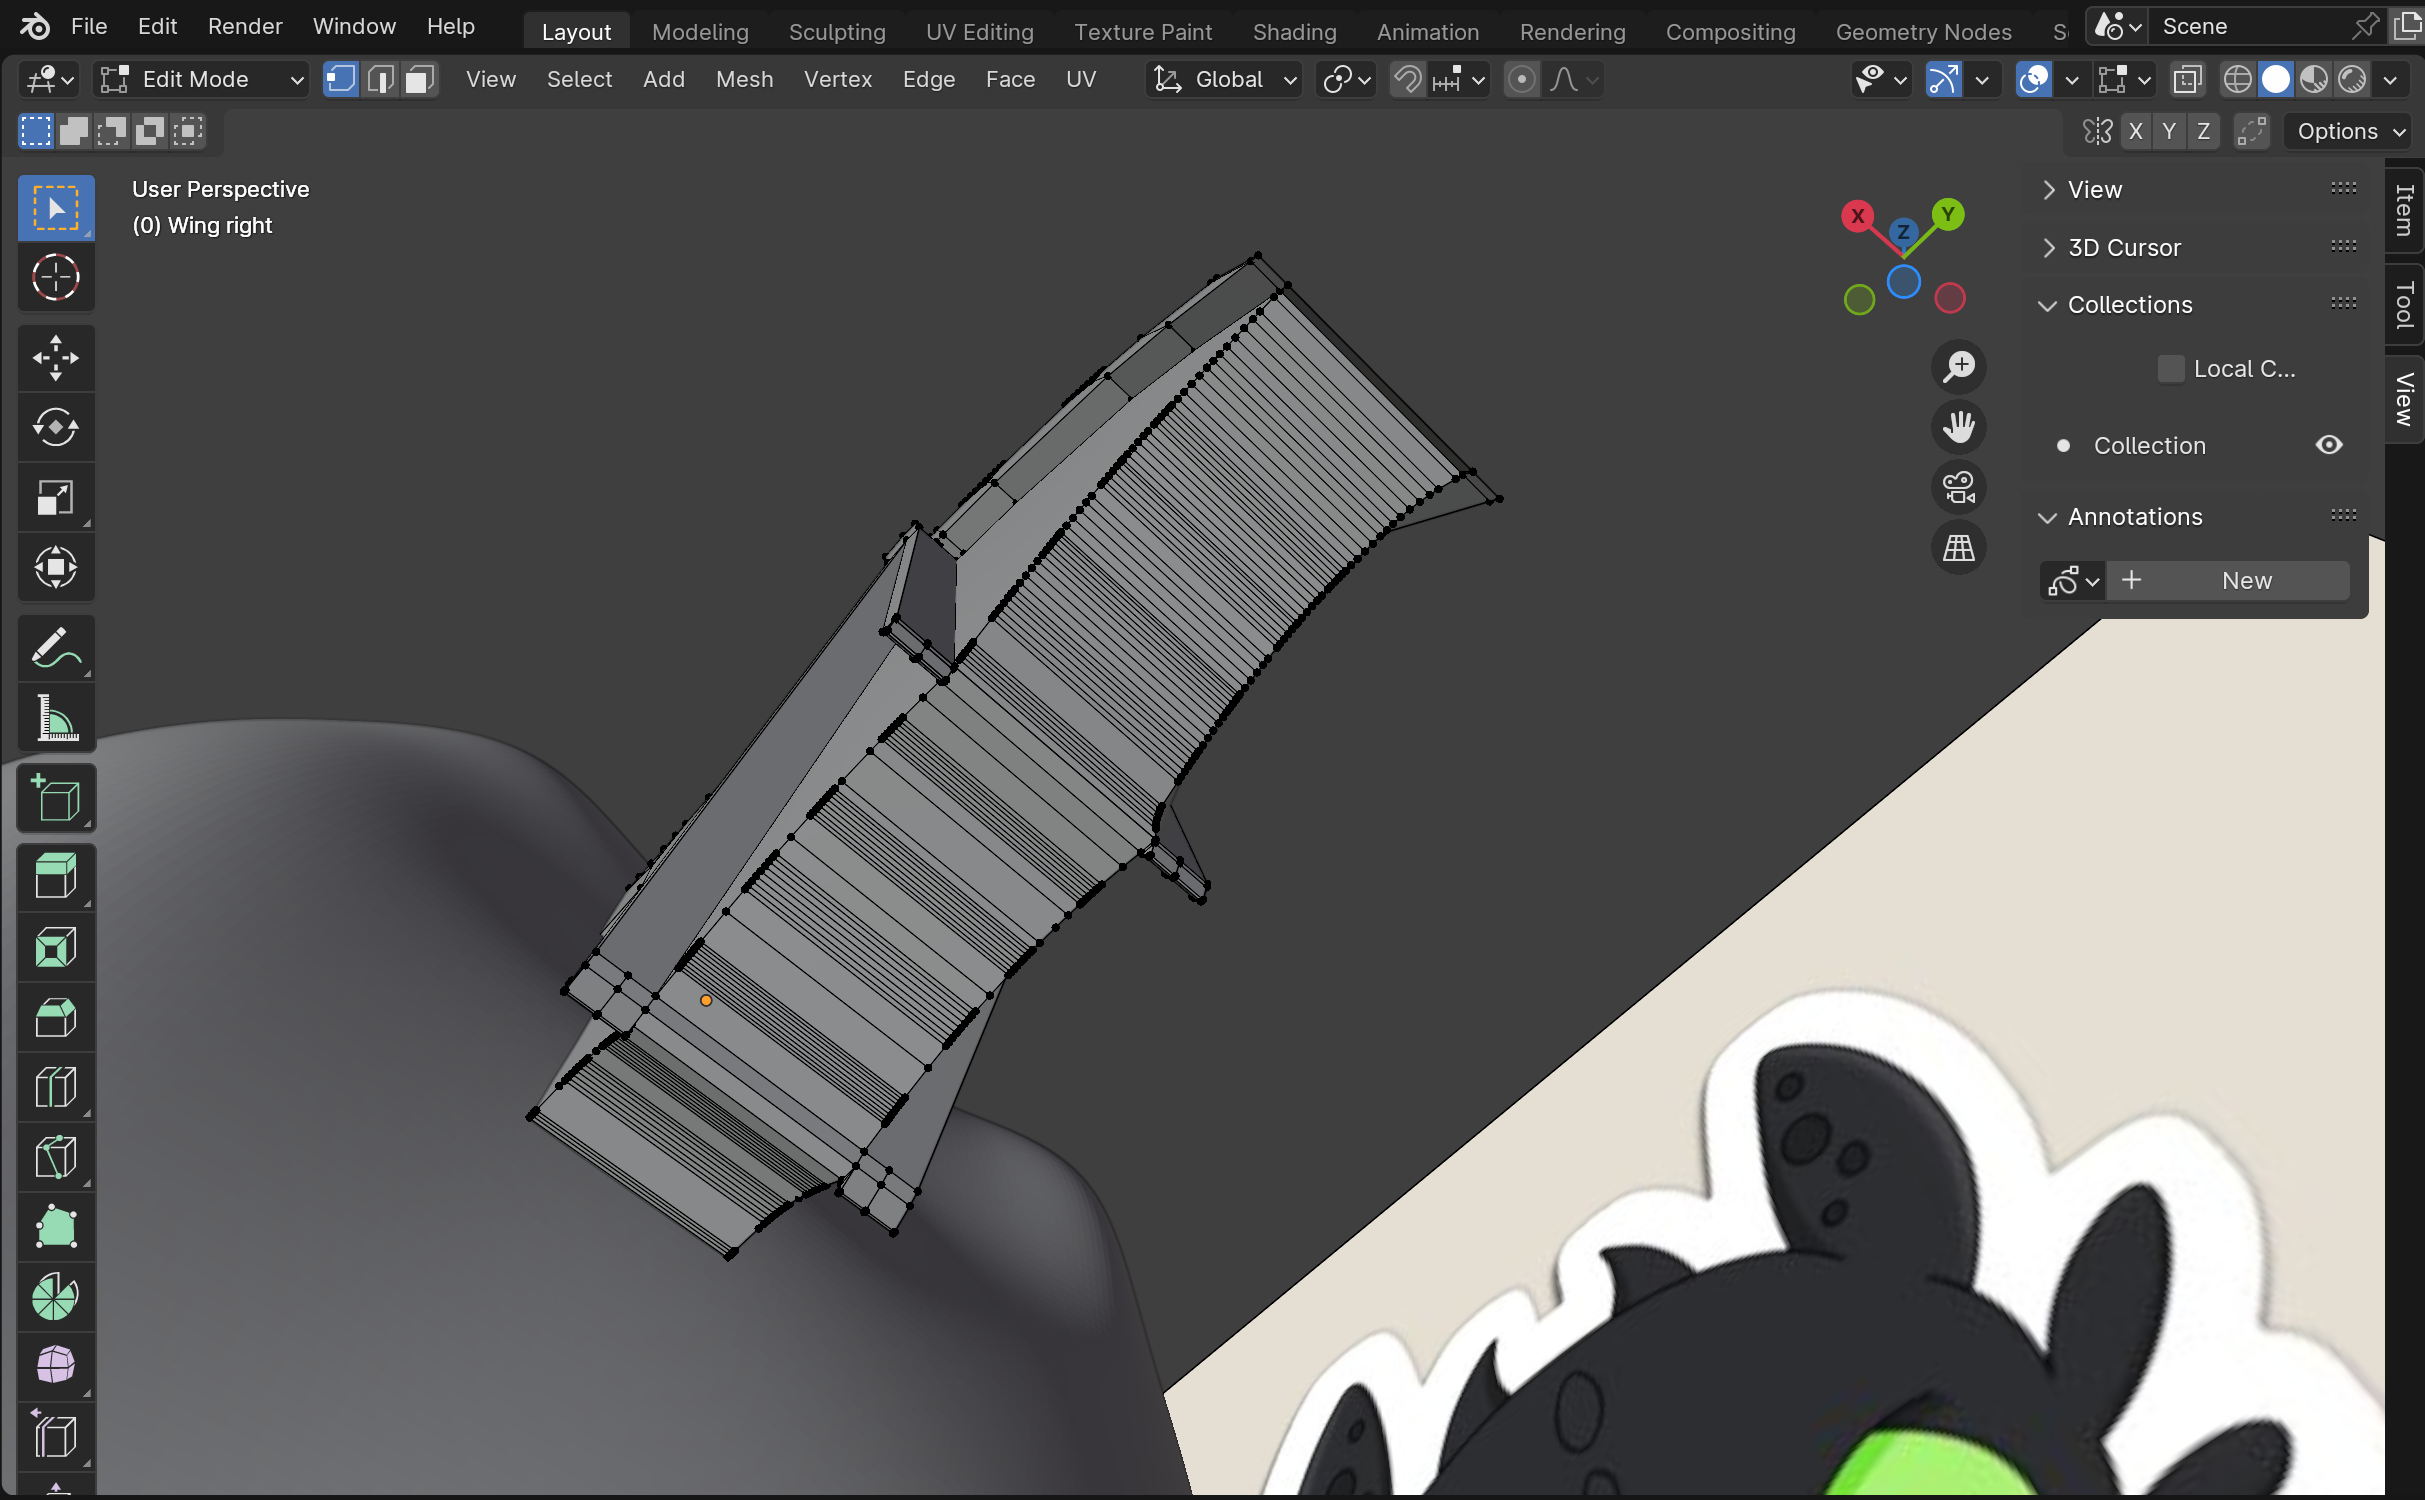Image resolution: width=2425 pixels, height=1500 pixels.
Task: Click New annotation button
Action: [2228, 581]
